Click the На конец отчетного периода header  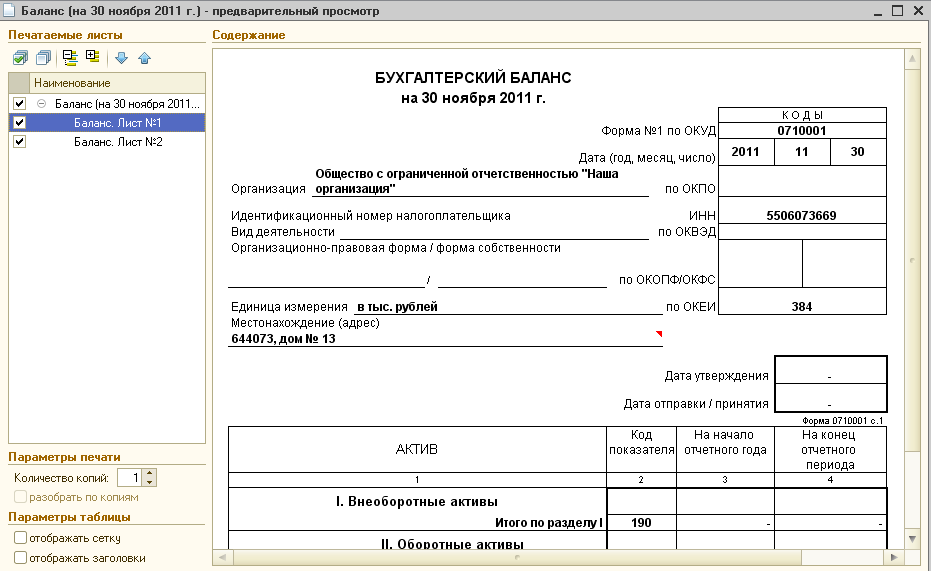(x=830, y=449)
